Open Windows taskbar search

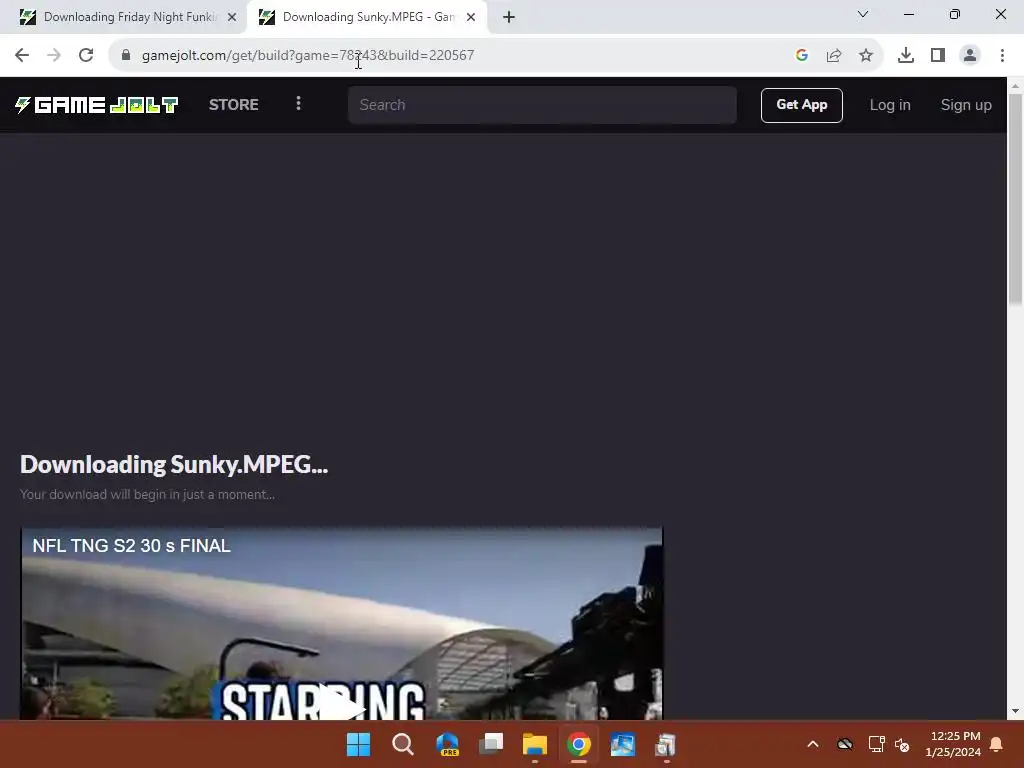(x=403, y=744)
